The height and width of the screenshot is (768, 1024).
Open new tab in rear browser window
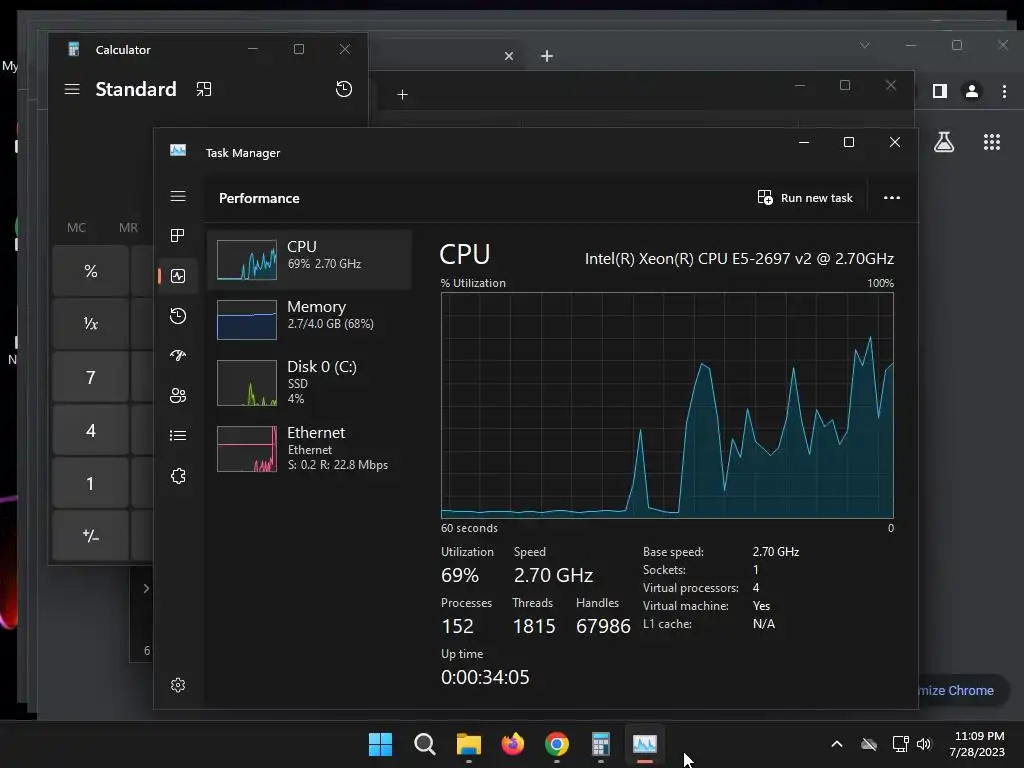pyautogui.click(x=547, y=56)
